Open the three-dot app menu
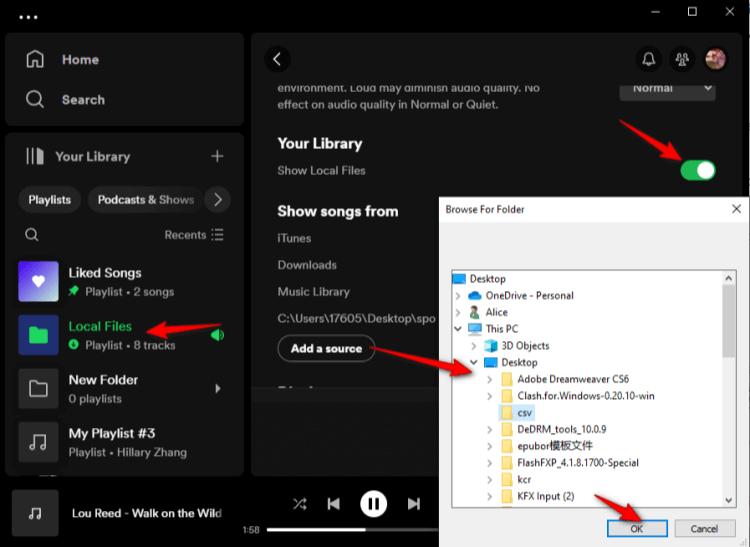The height and width of the screenshot is (547, 750). [28, 17]
